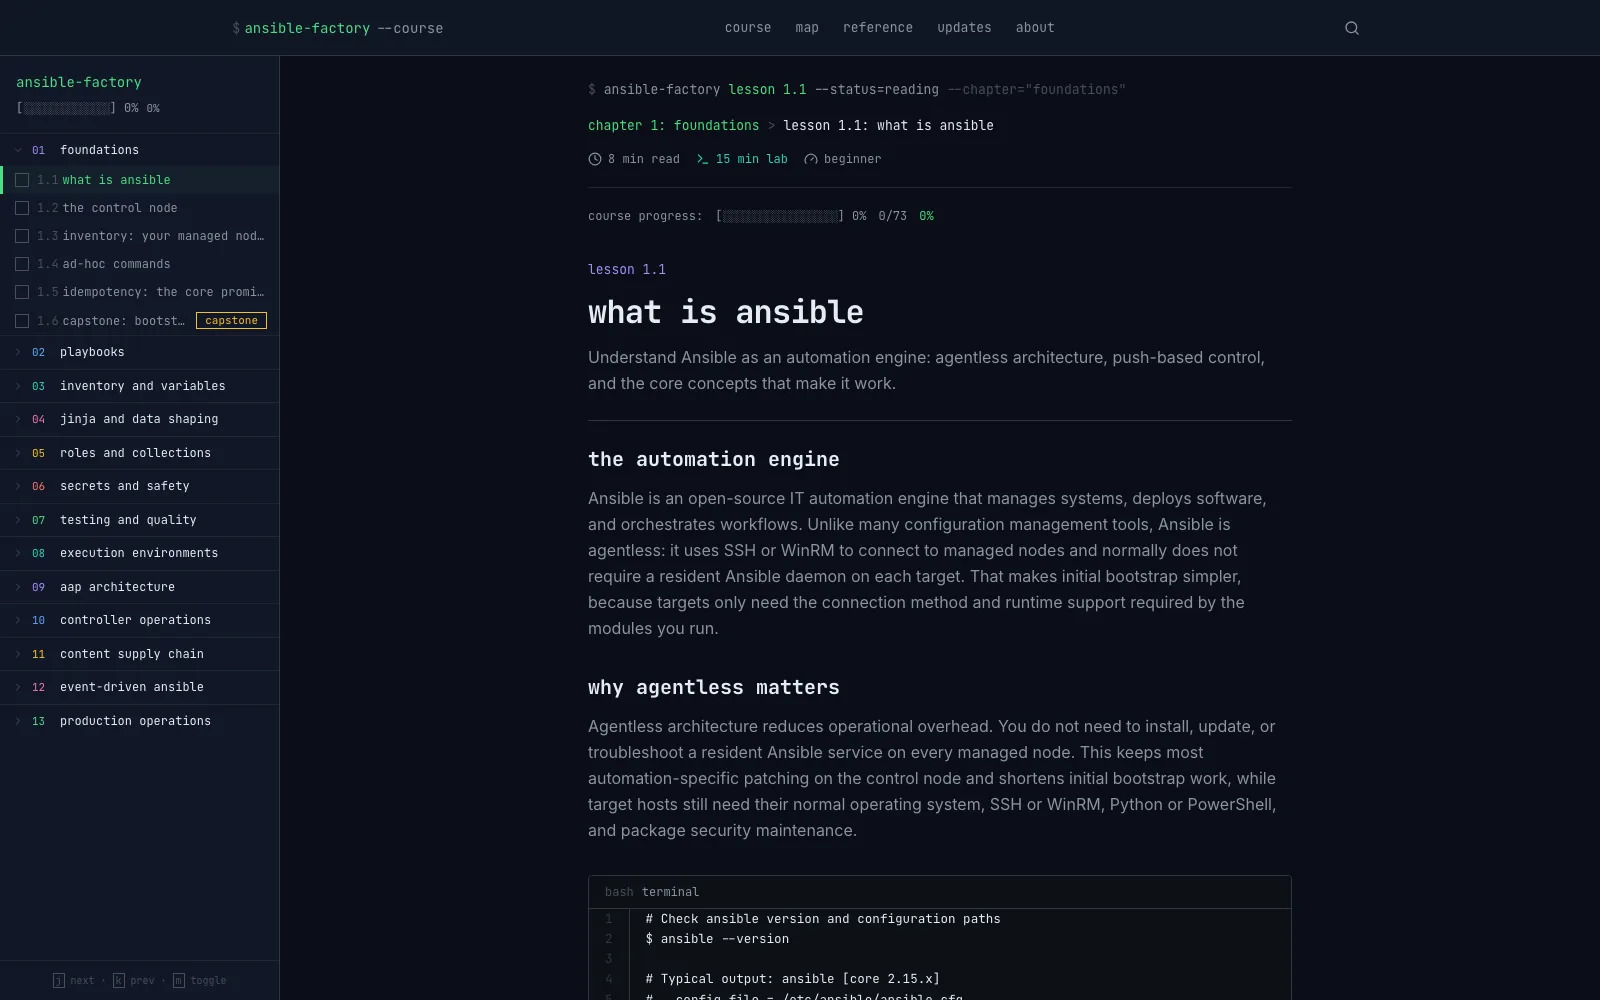The width and height of the screenshot is (1600, 1000).
Task: Open lesson 1.2 the control node
Action: (x=140, y=208)
